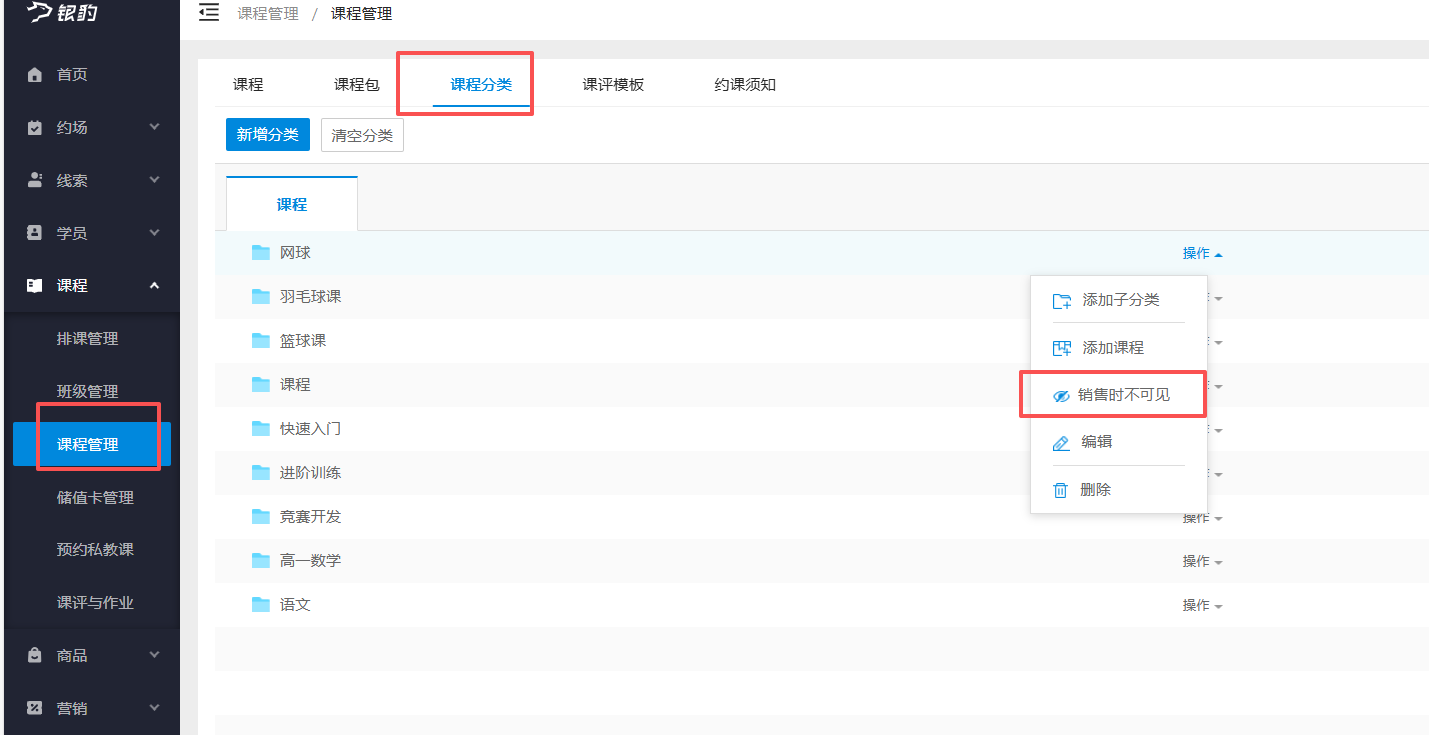Click the 高一数学 folder icon

pos(261,561)
